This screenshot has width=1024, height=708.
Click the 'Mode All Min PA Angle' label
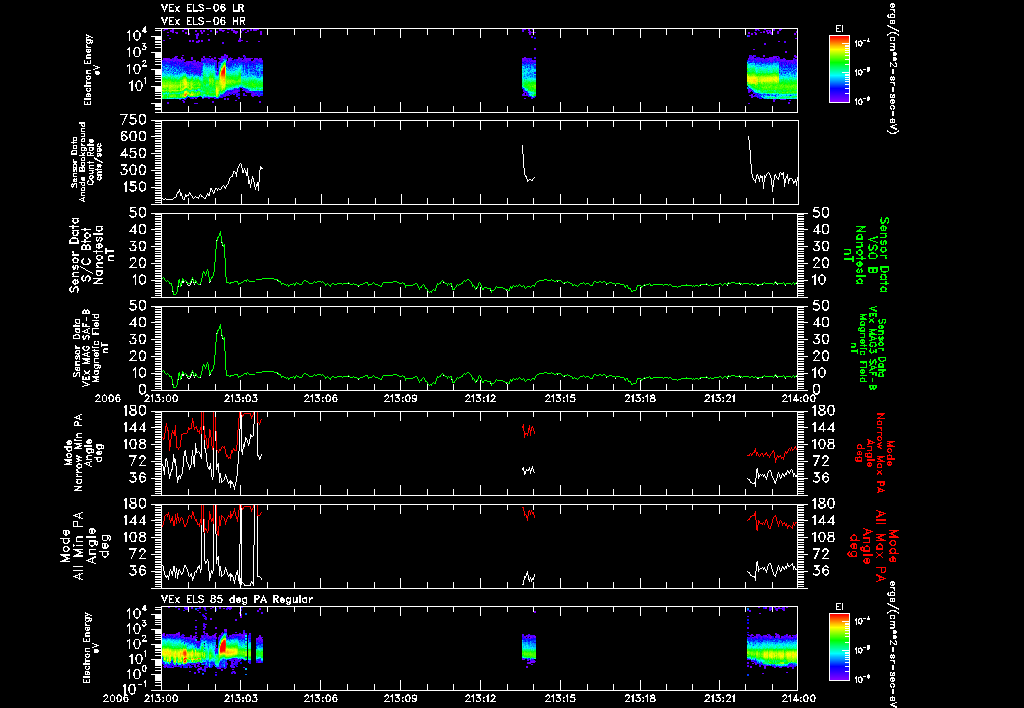point(84,545)
